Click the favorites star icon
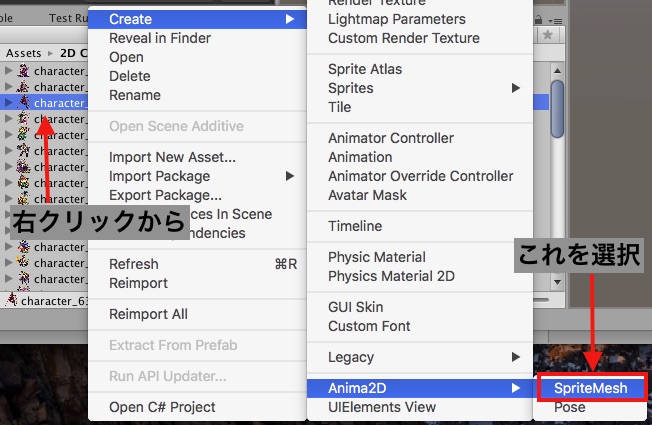This screenshot has height=425, width=652. click(548, 35)
